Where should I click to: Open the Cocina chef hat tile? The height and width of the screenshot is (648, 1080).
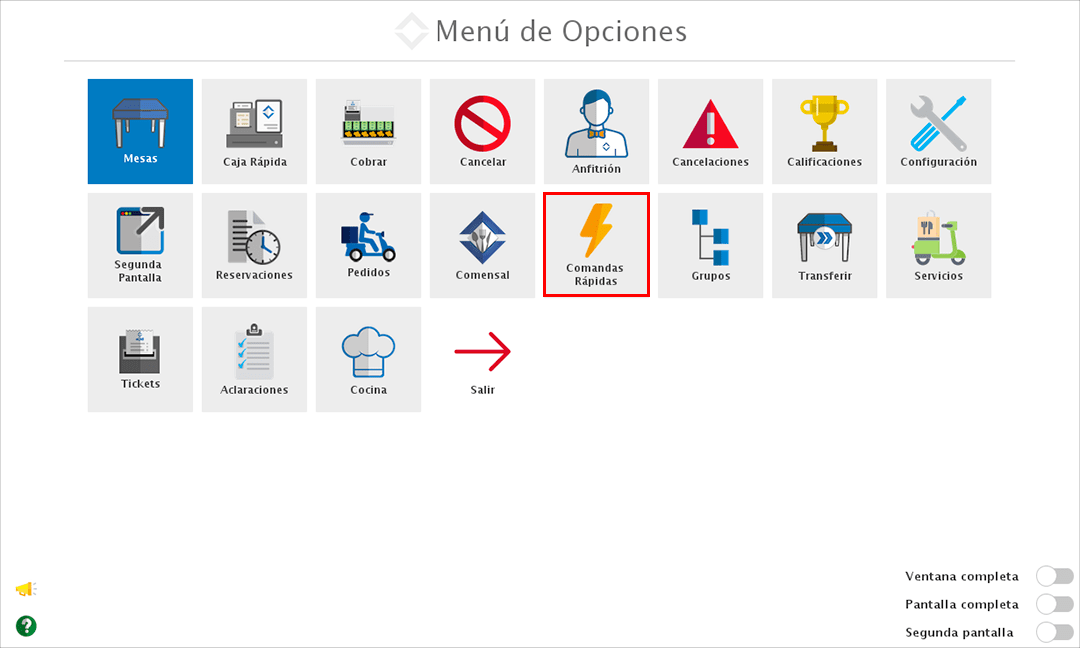(368, 359)
